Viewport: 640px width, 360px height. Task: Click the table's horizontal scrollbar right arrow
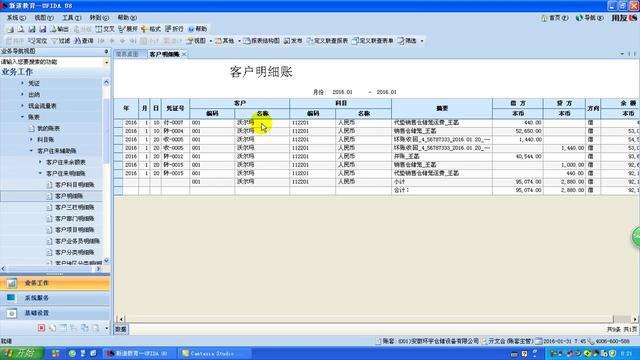[x=635, y=319]
